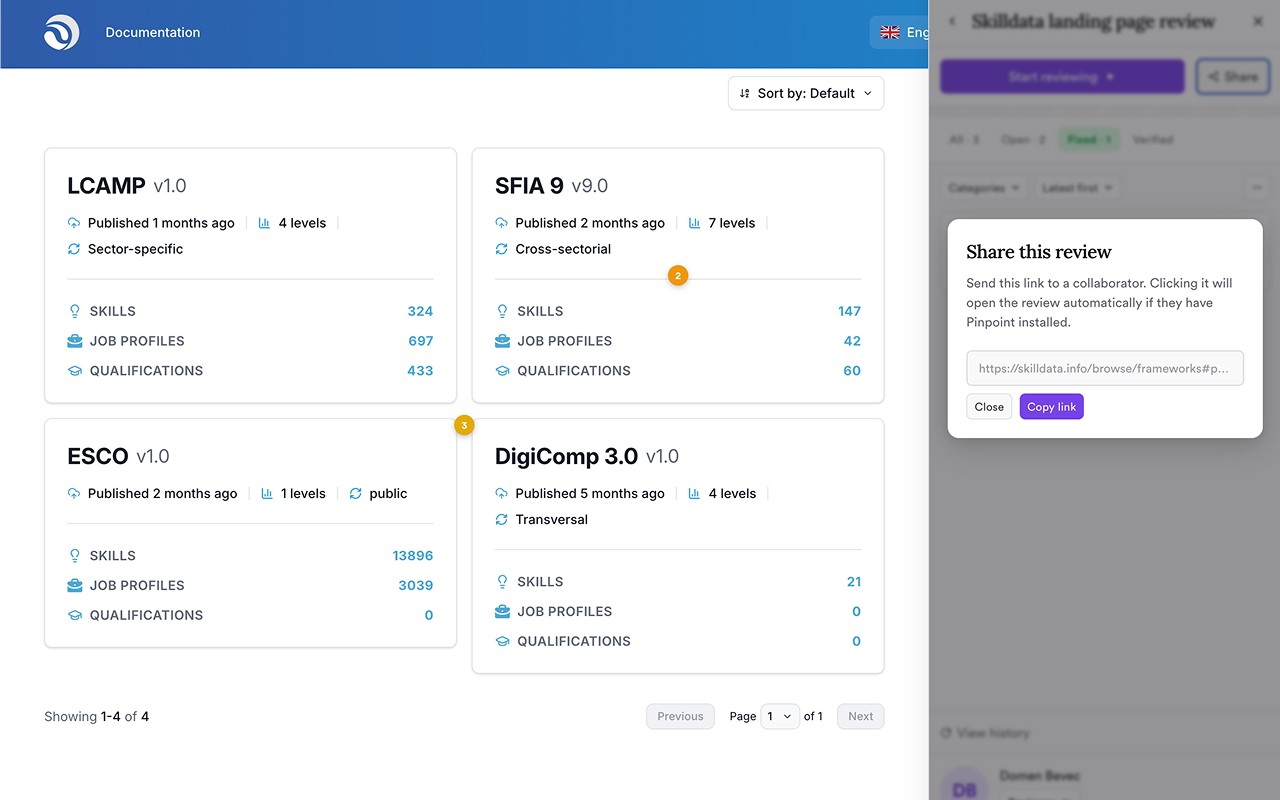Screen dimensions: 1280x800
Task: Click the published cloud icon on LCAMP card
Action: [x=74, y=223]
